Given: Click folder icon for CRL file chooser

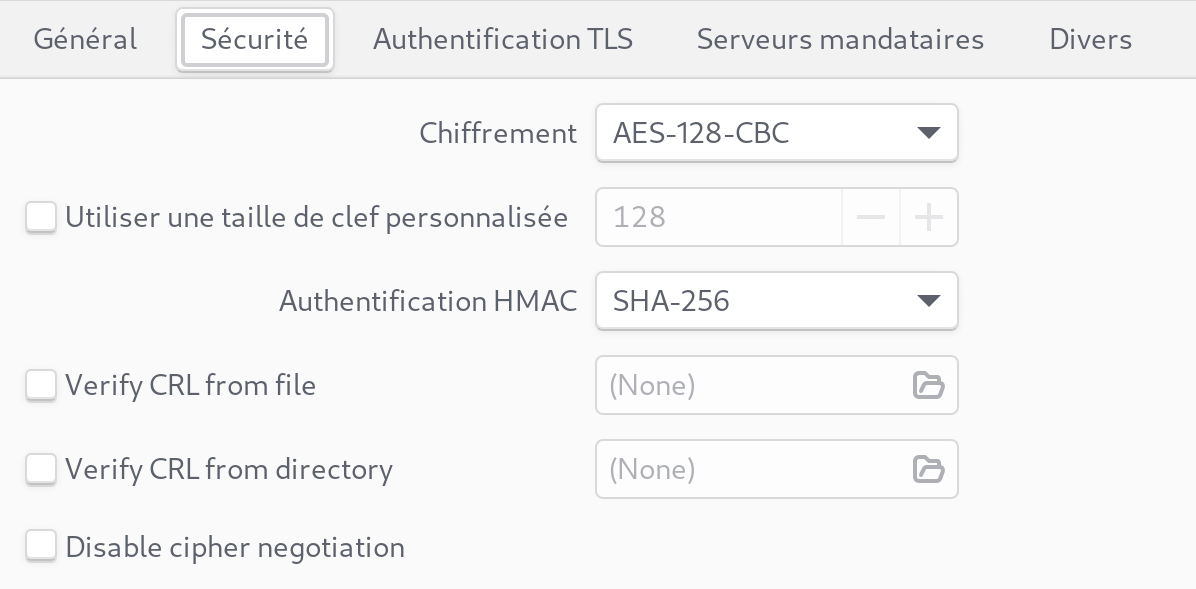Looking at the screenshot, I should (928, 385).
